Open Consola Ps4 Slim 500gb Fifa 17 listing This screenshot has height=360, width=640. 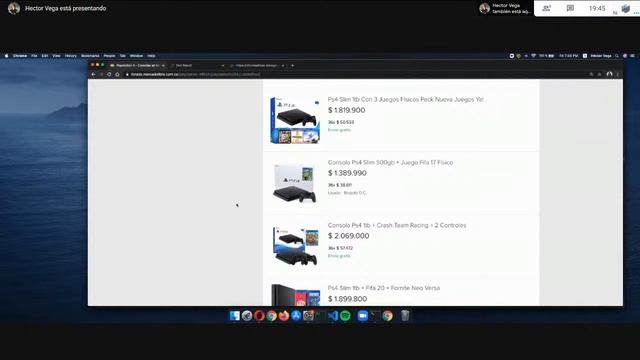pyautogui.click(x=390, y=162)
